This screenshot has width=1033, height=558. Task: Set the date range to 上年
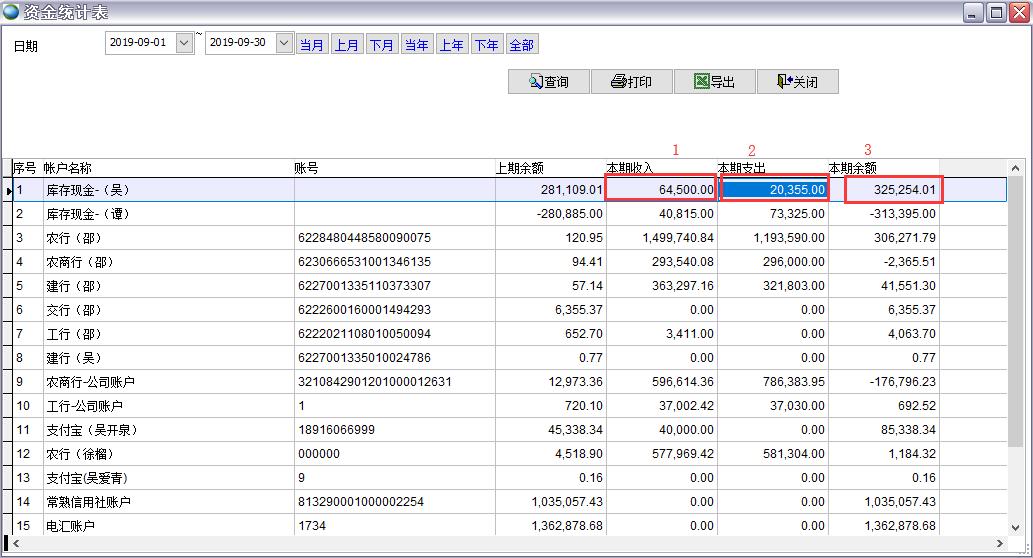pos(452,45)
